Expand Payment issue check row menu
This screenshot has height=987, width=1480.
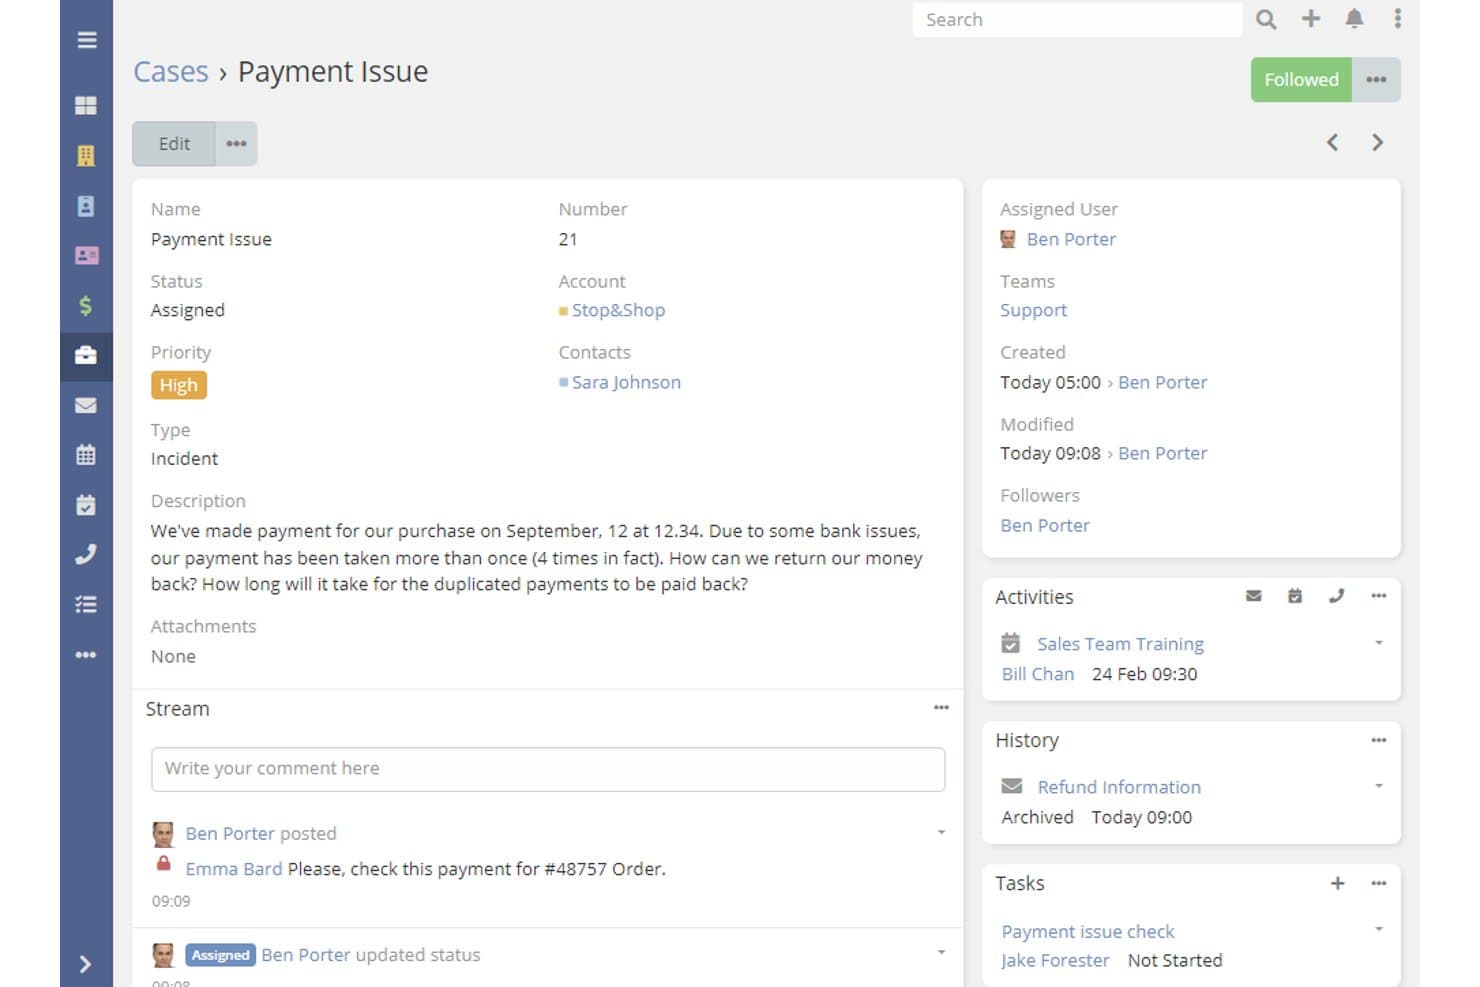(x=1379, y=929)
